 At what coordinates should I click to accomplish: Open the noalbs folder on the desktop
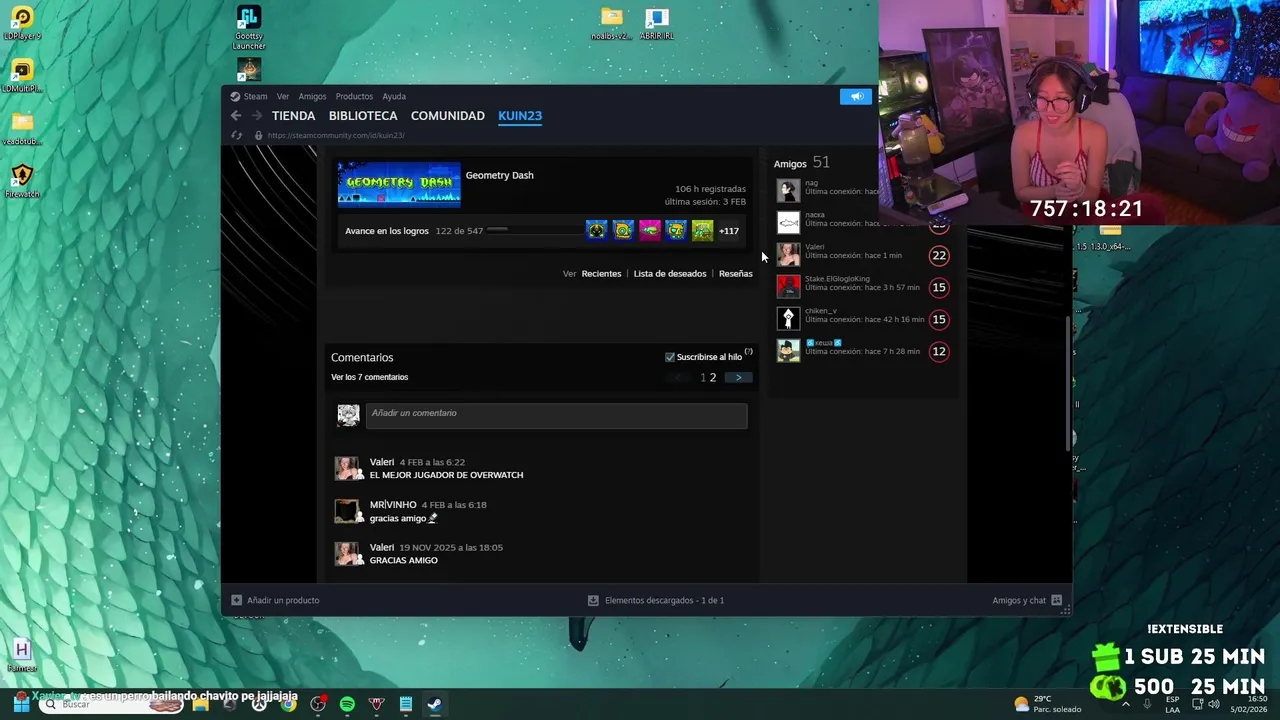[611, 24]
